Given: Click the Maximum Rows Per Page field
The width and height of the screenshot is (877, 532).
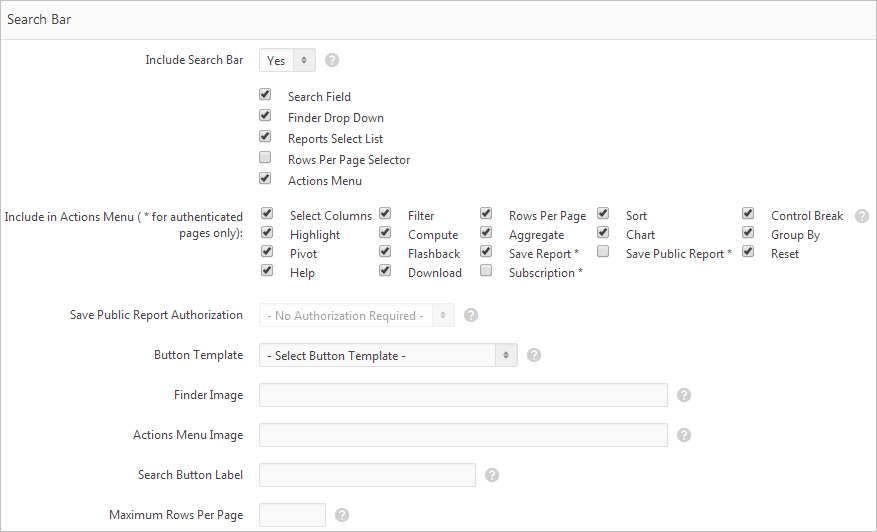Looking at the screenshot, I should pos(292,515).
